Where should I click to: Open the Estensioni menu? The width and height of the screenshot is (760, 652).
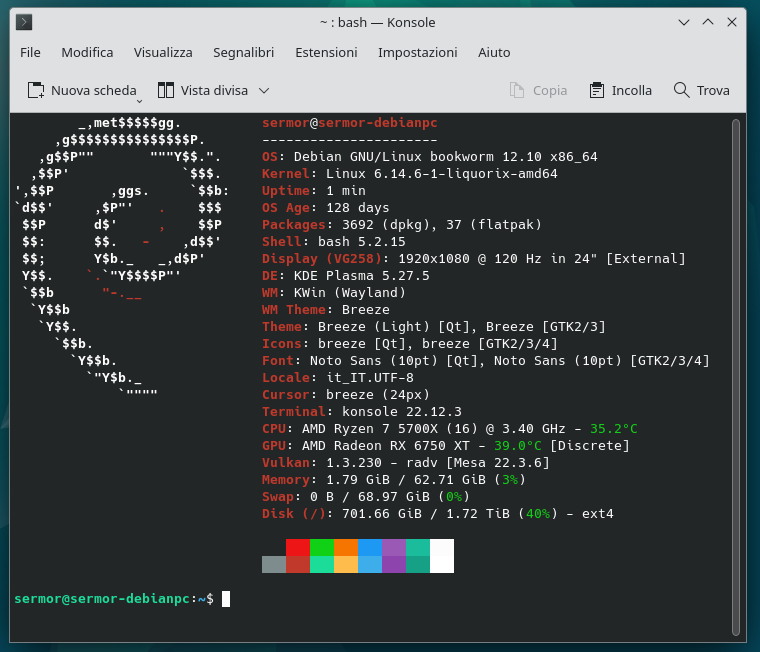click(326, 52)
